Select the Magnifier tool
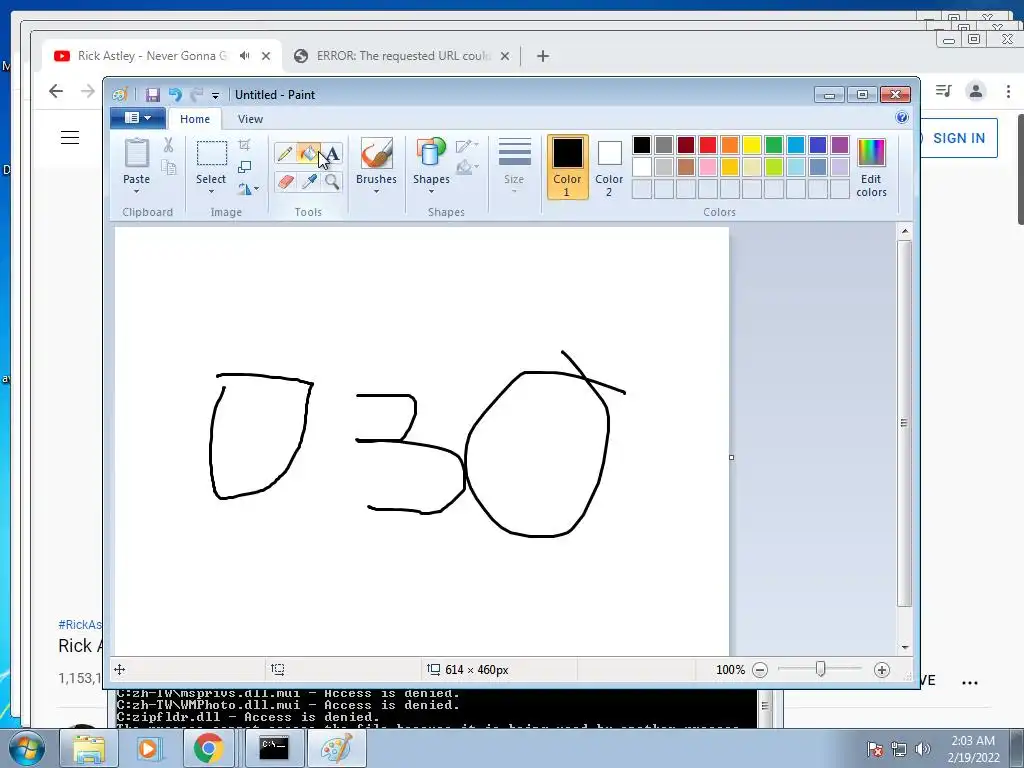 click(x=332, y=181)
